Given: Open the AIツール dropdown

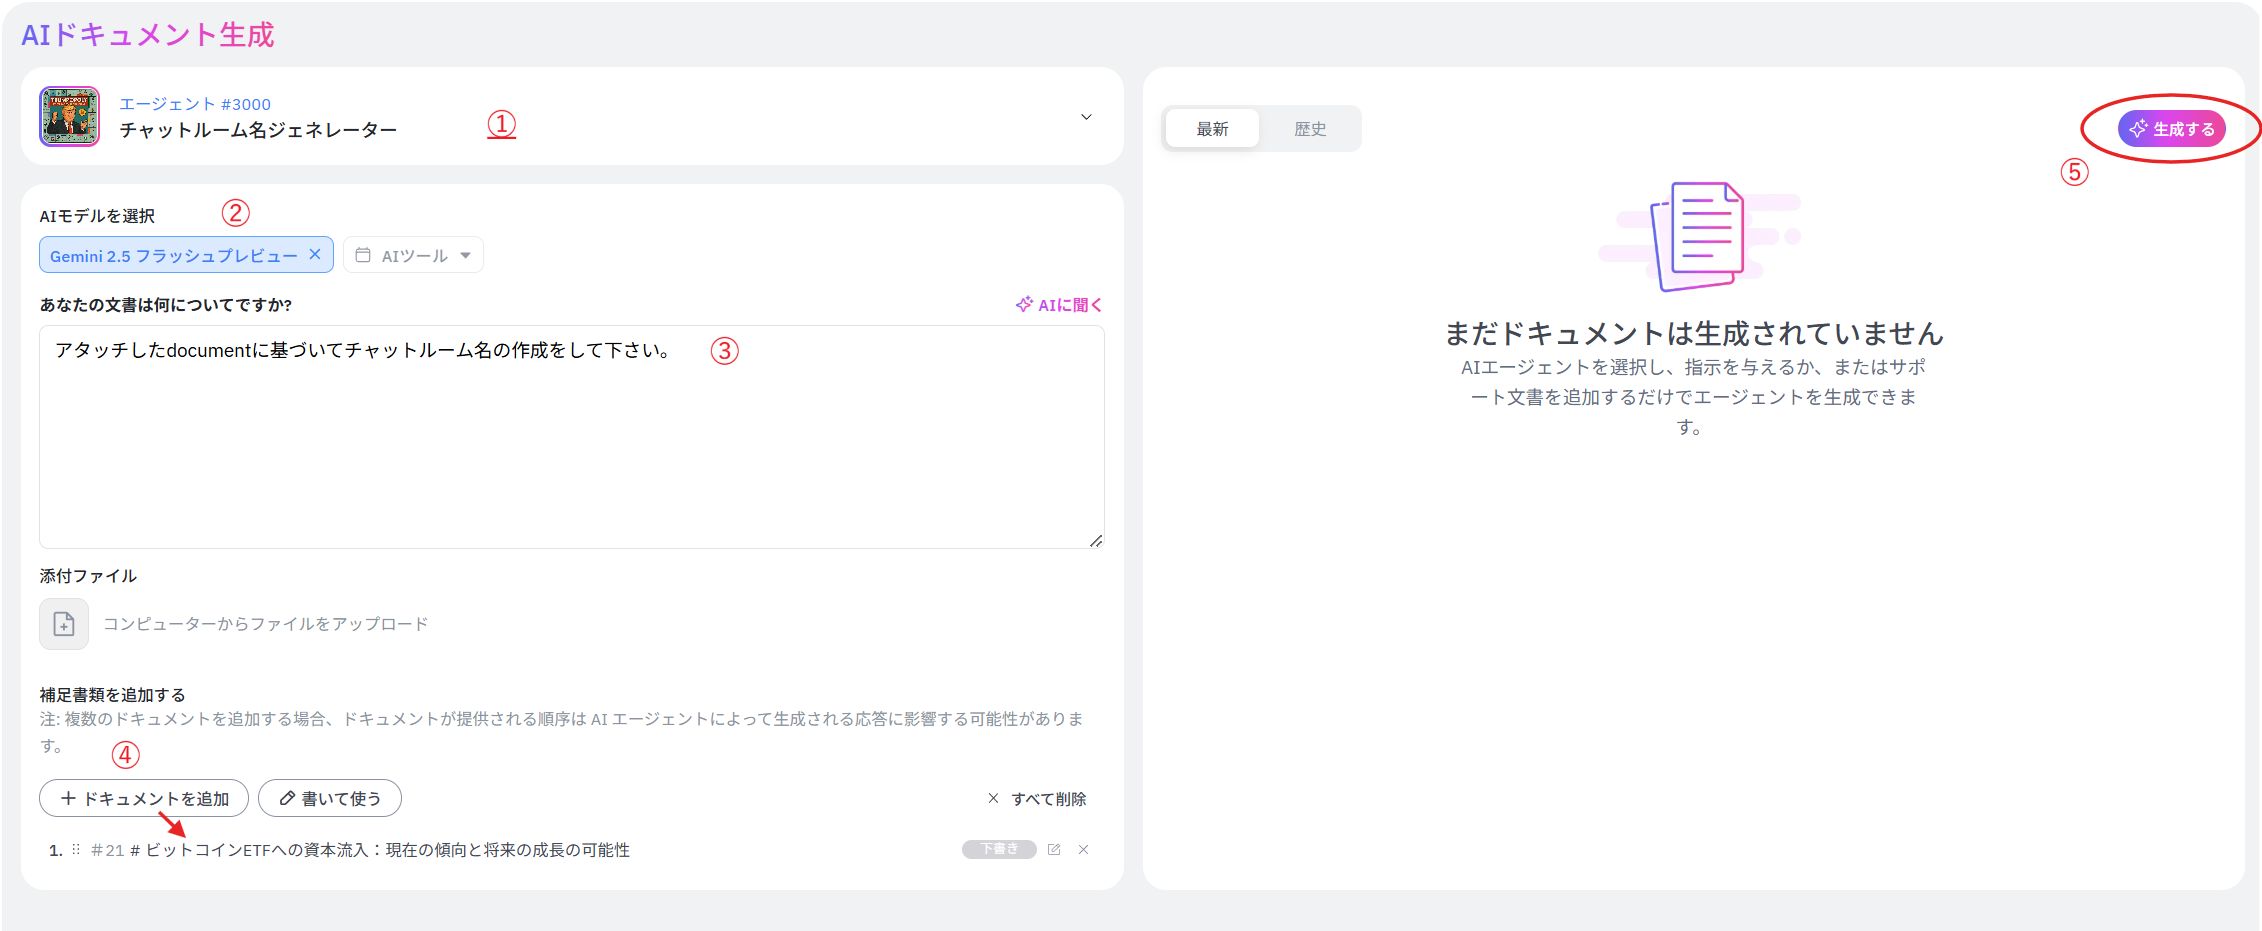Looking at the screenshot, I should (413, 255).
